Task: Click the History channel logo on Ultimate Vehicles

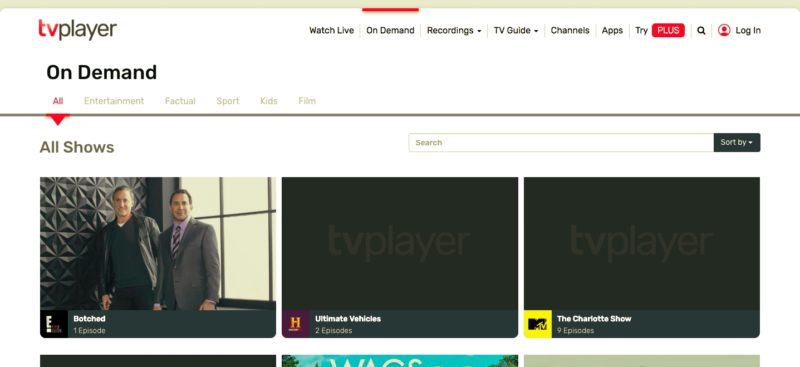Action: coord(295,324)
